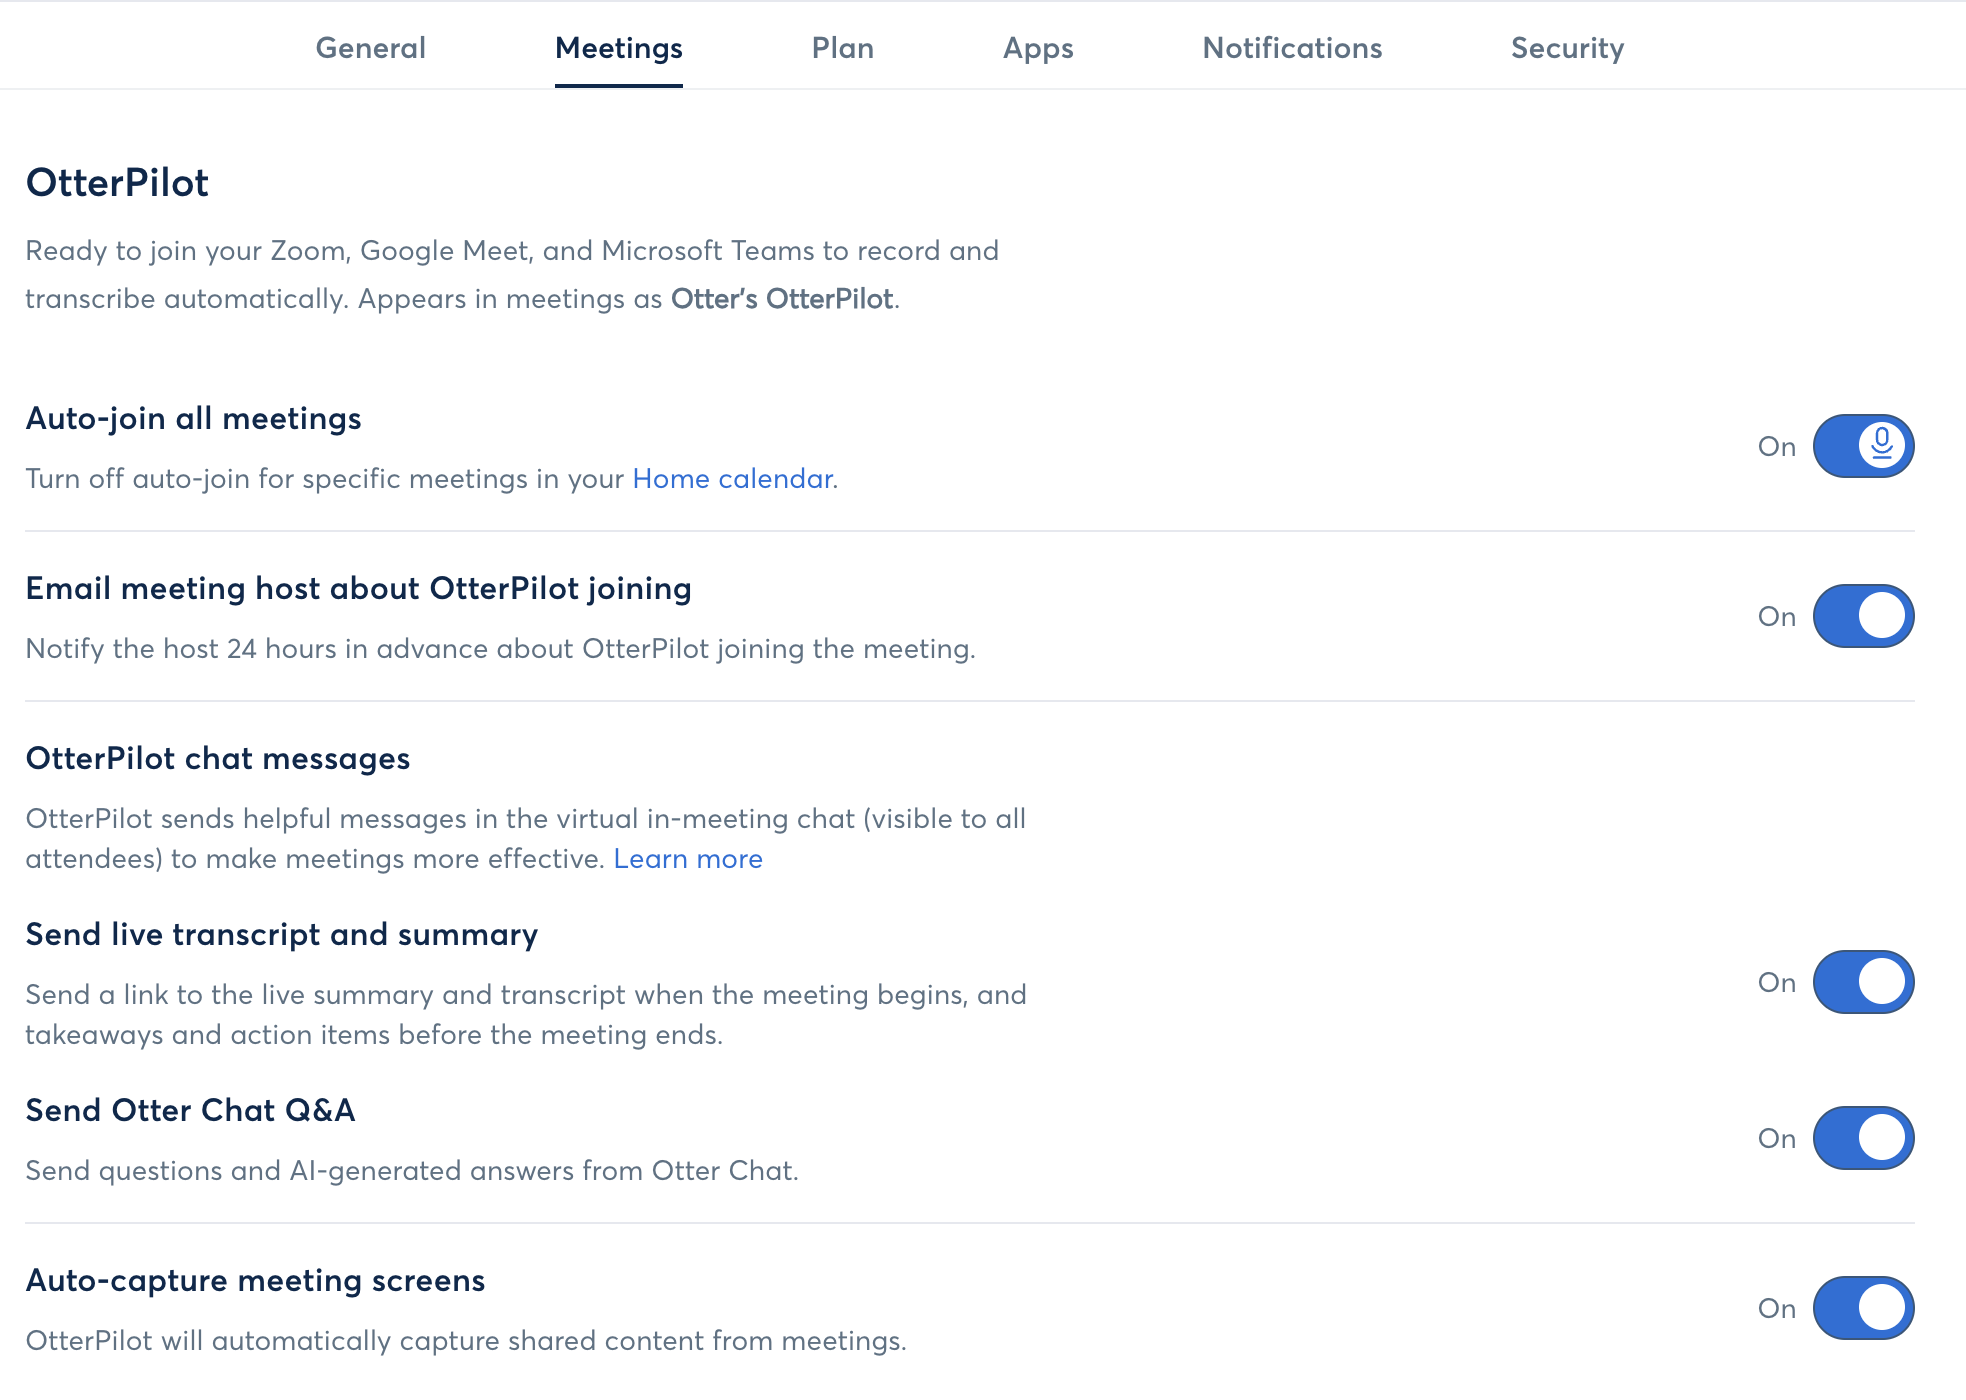Turn off Auto-join all meetings
Viewport: 1966px width, 1400px height.
1863,446
